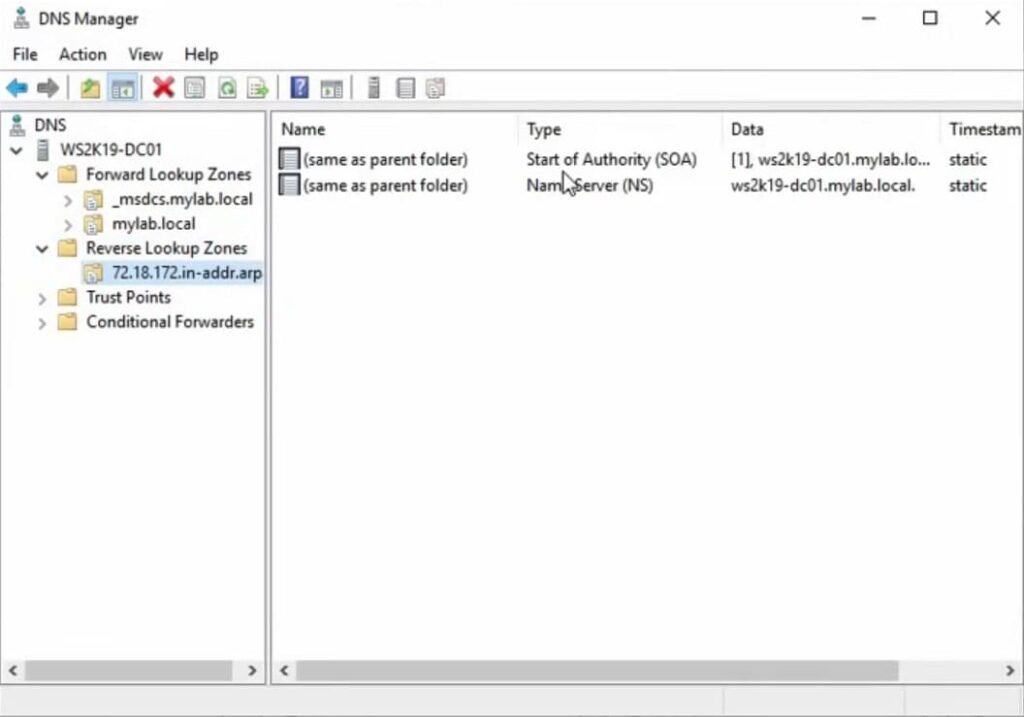Image resolution: width=1024 pixels, height=717 pixels.
Task: Click the blue Back arrow in toolbar
Action: (17, 88)
